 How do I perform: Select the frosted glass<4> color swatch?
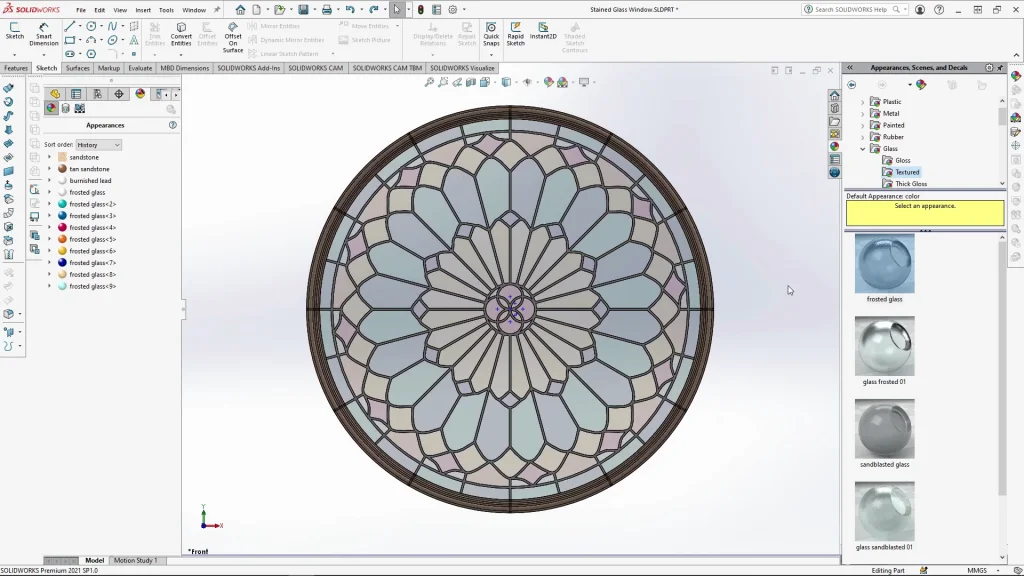pos(62,227)
